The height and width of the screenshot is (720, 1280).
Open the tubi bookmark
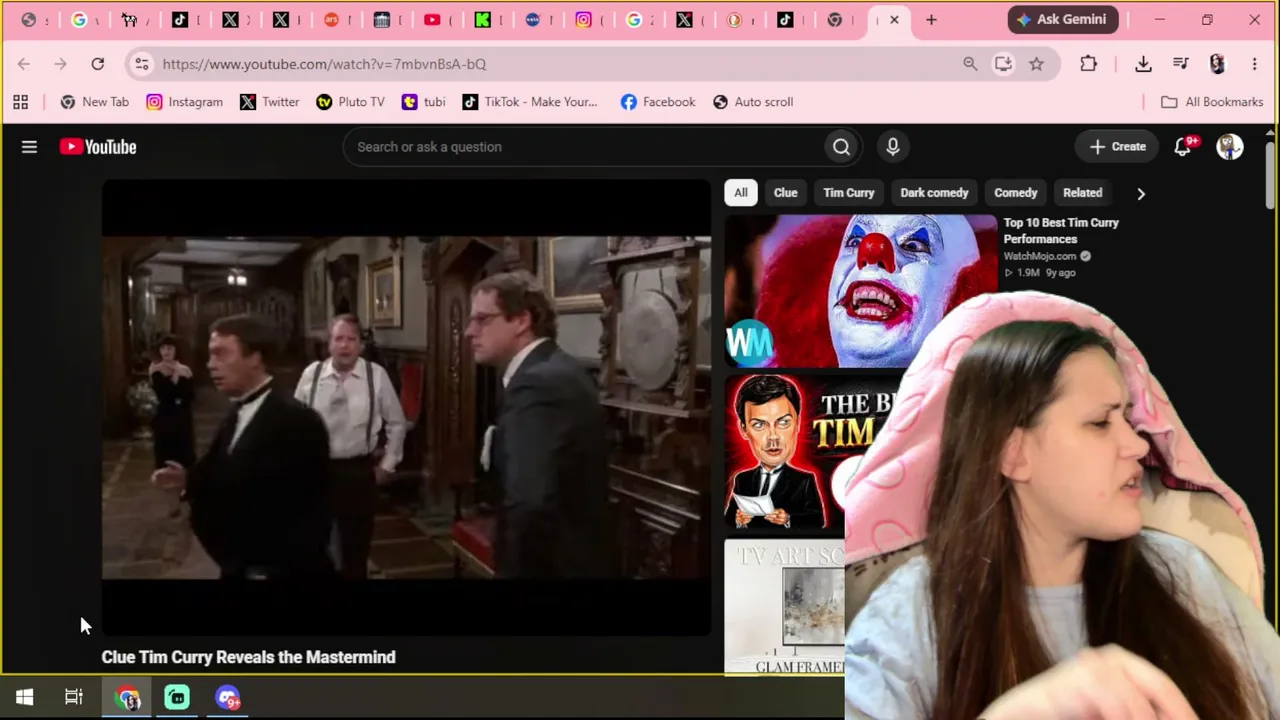(x=423, y=102)
